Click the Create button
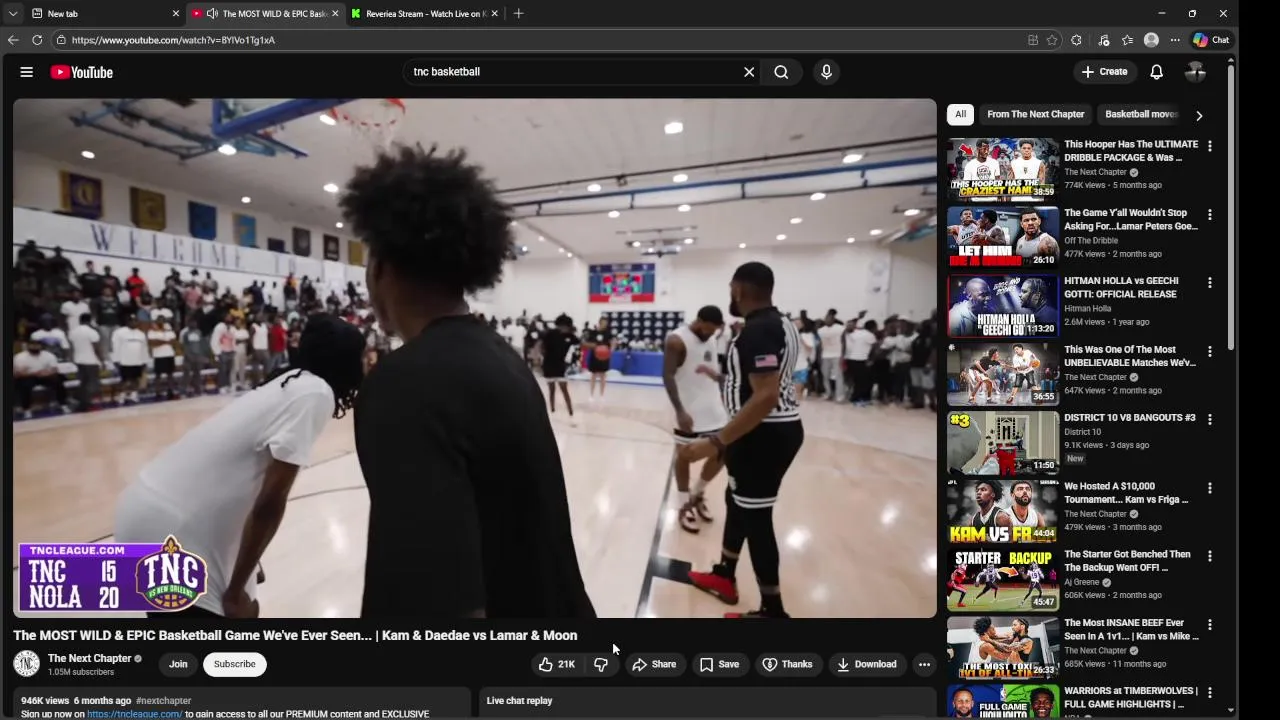The width and height of the screenshot is (1280, 720). [x=1104, y=72]
